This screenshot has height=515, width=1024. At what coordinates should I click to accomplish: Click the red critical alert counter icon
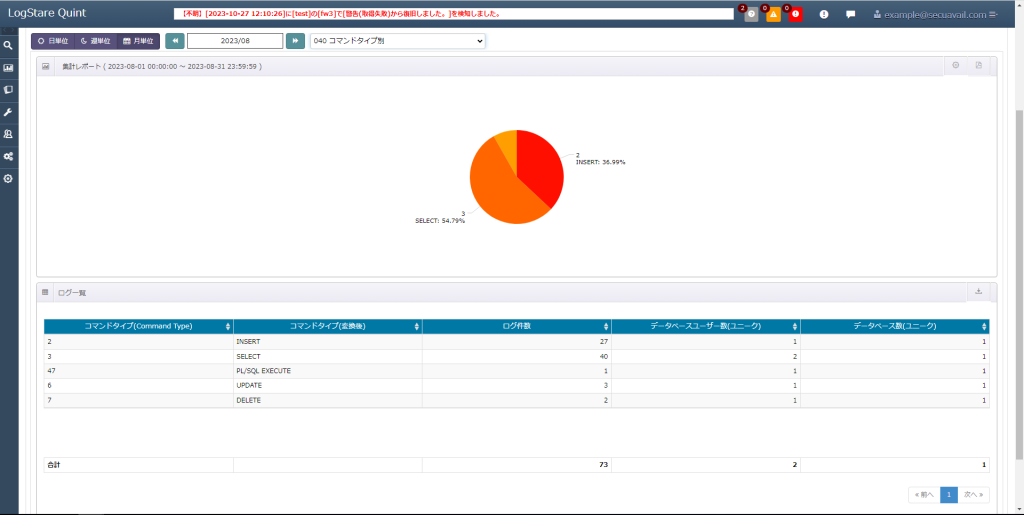click(795, 14)
